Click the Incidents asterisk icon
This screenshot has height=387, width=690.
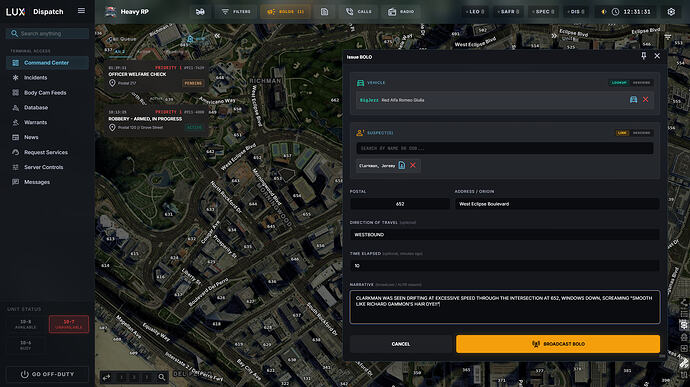(15, 78)
